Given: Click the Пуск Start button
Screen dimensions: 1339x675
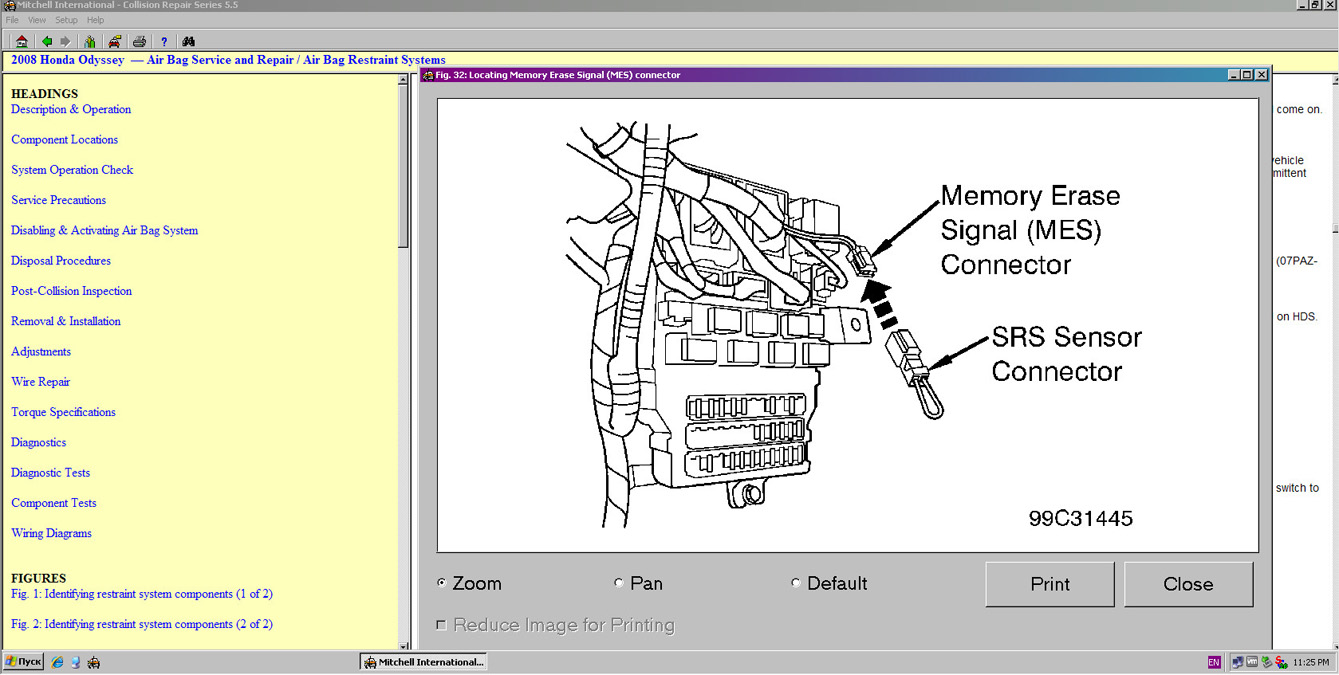Looking at the screenshot, I should coord(23,662).
